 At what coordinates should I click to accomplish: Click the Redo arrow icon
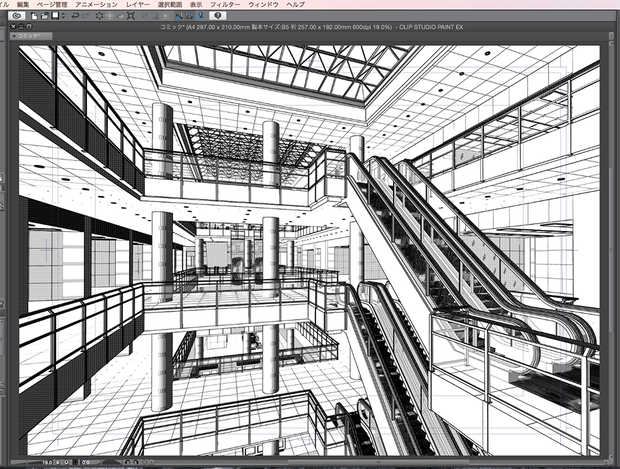coord(85,16)
